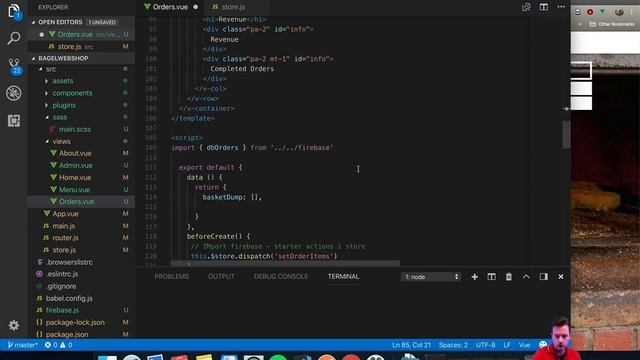Viewport: 640px width, 360px height.
Task: Open the Search view in activity bar
Action: tap(13, 38)
